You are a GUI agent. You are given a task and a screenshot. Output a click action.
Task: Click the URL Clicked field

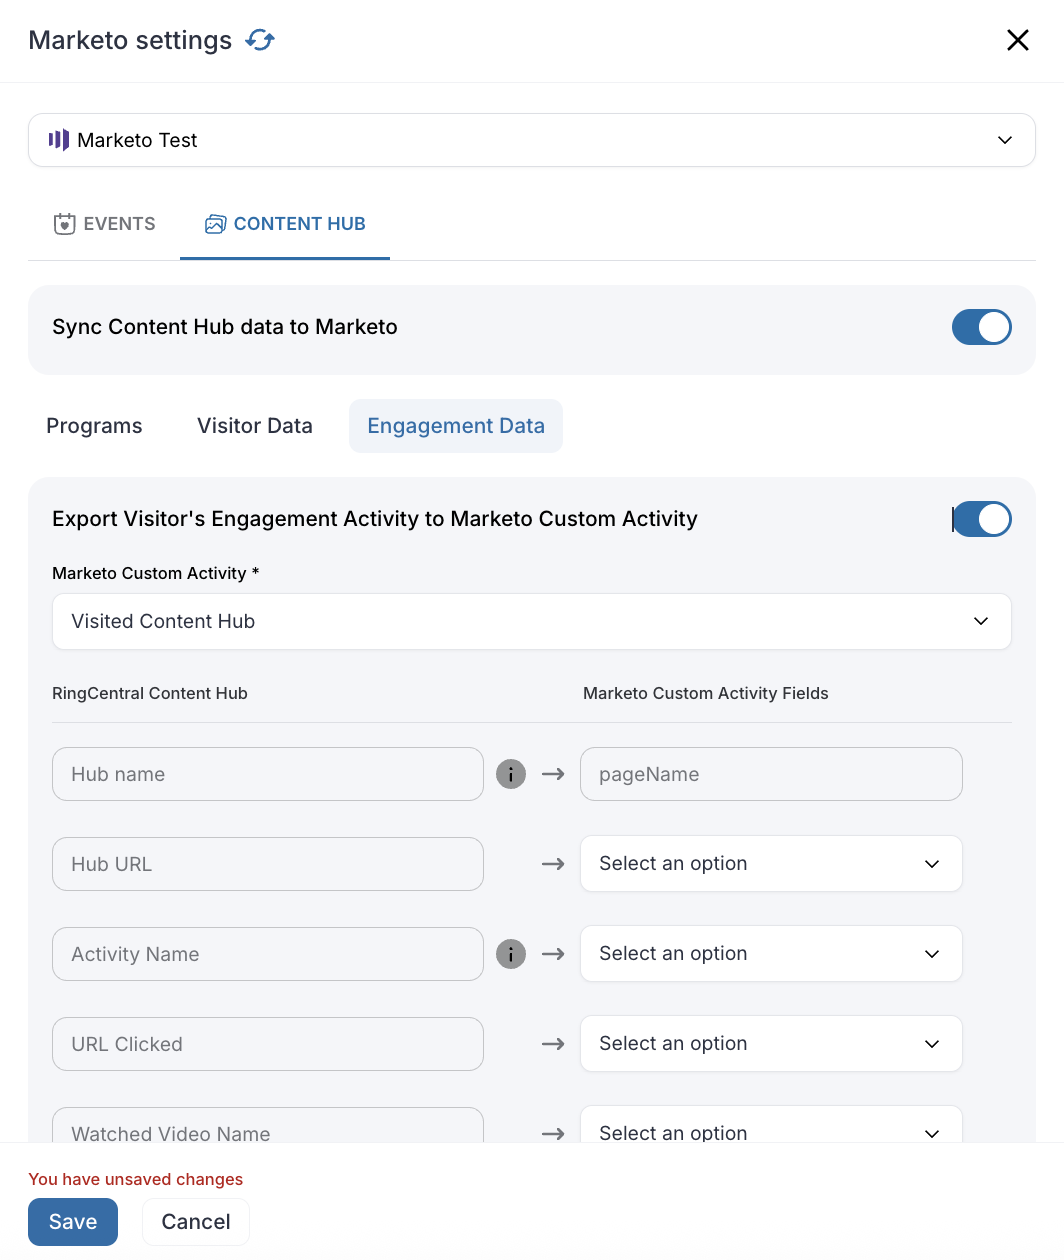tap(268, 1044)
